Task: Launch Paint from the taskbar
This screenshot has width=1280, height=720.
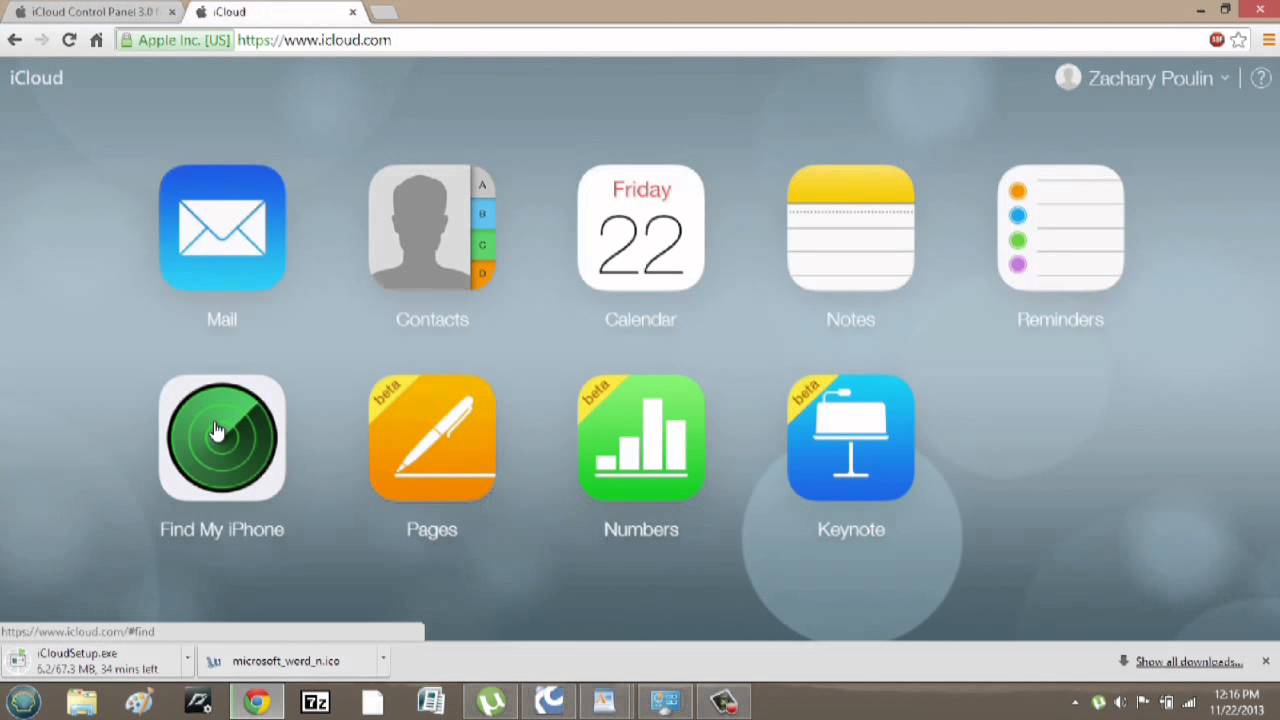Action: pyautogui.click(x=140, y=702)
